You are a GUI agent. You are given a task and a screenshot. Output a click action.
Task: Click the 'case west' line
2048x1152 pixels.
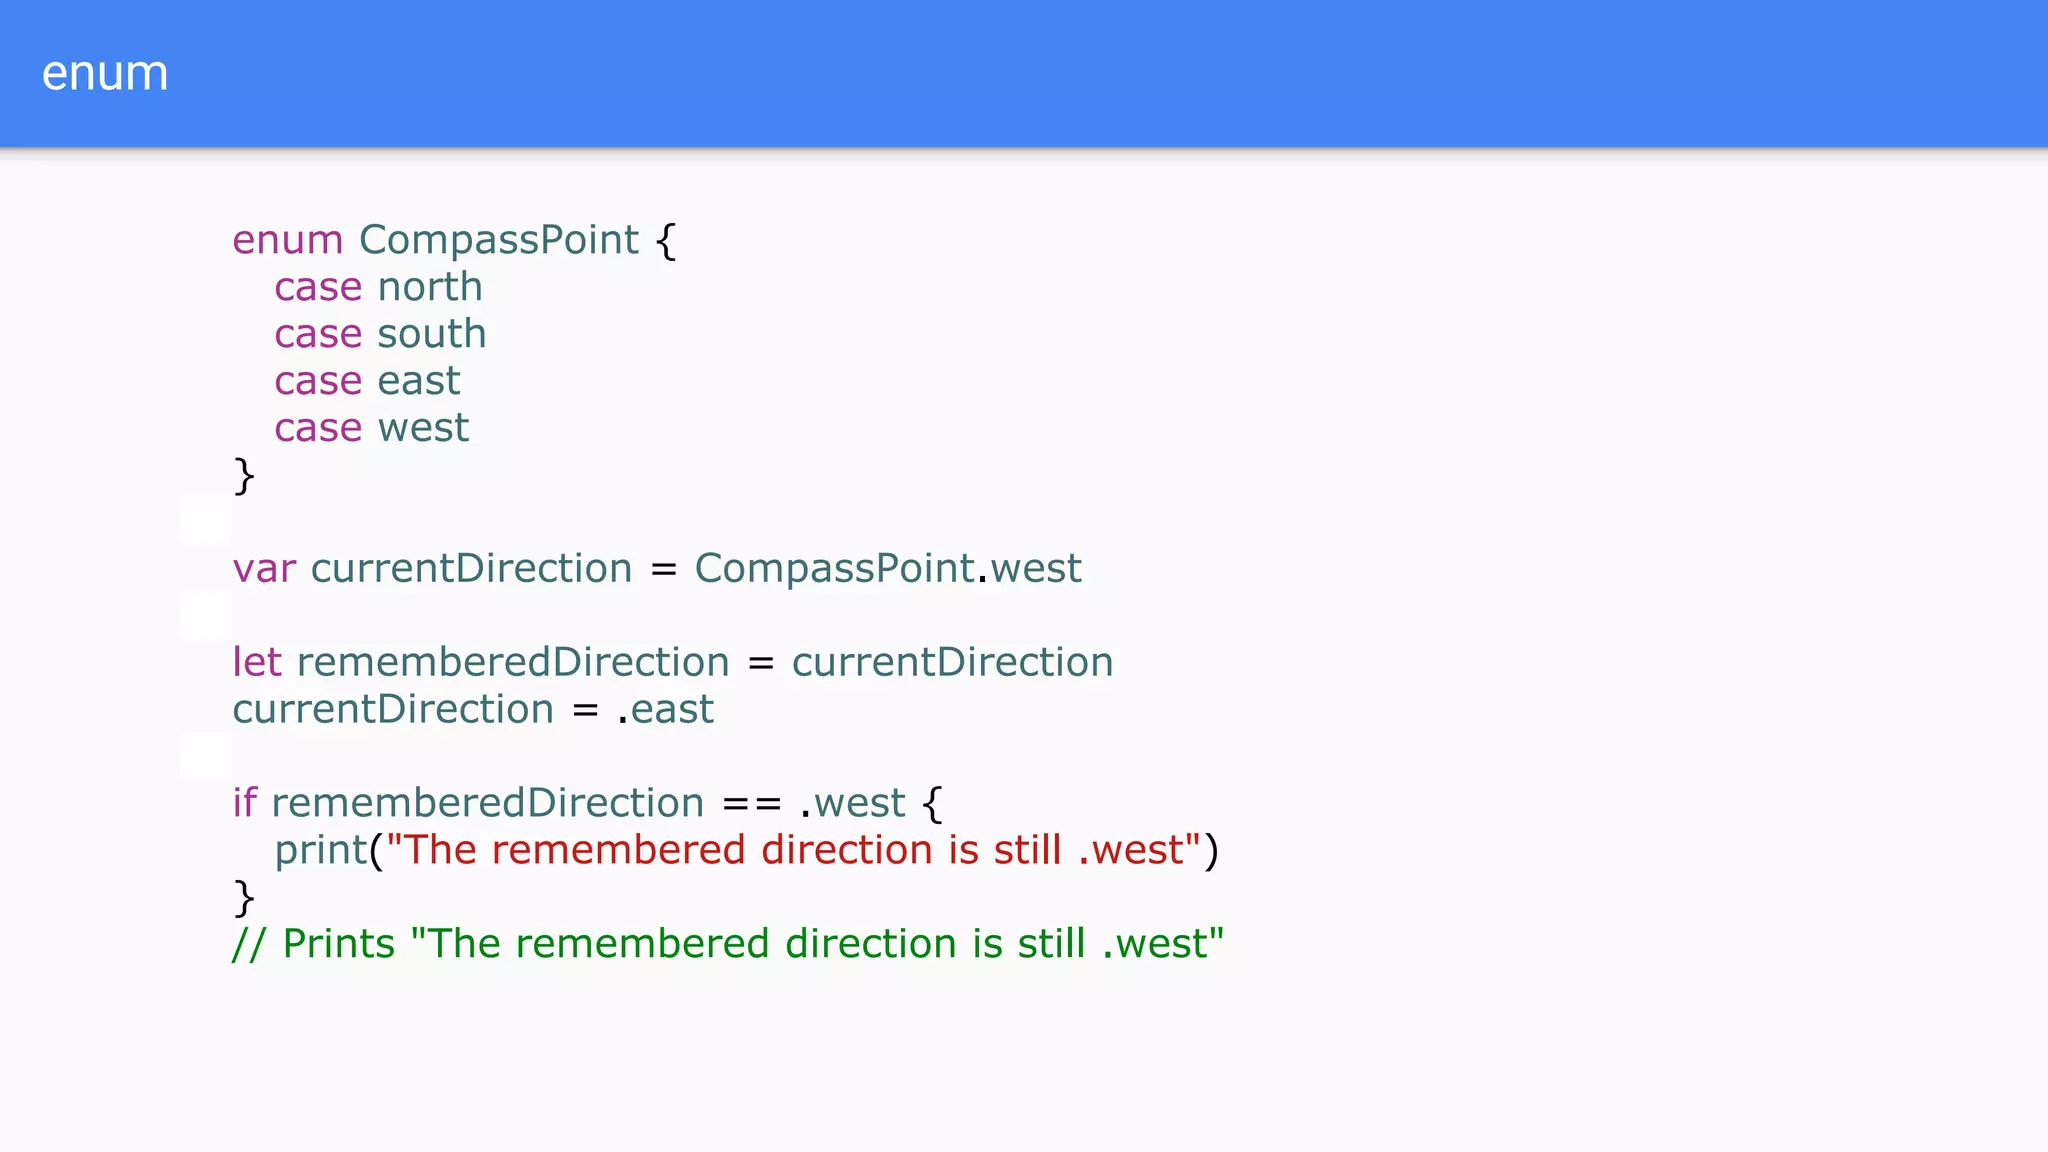coord(371,428)
